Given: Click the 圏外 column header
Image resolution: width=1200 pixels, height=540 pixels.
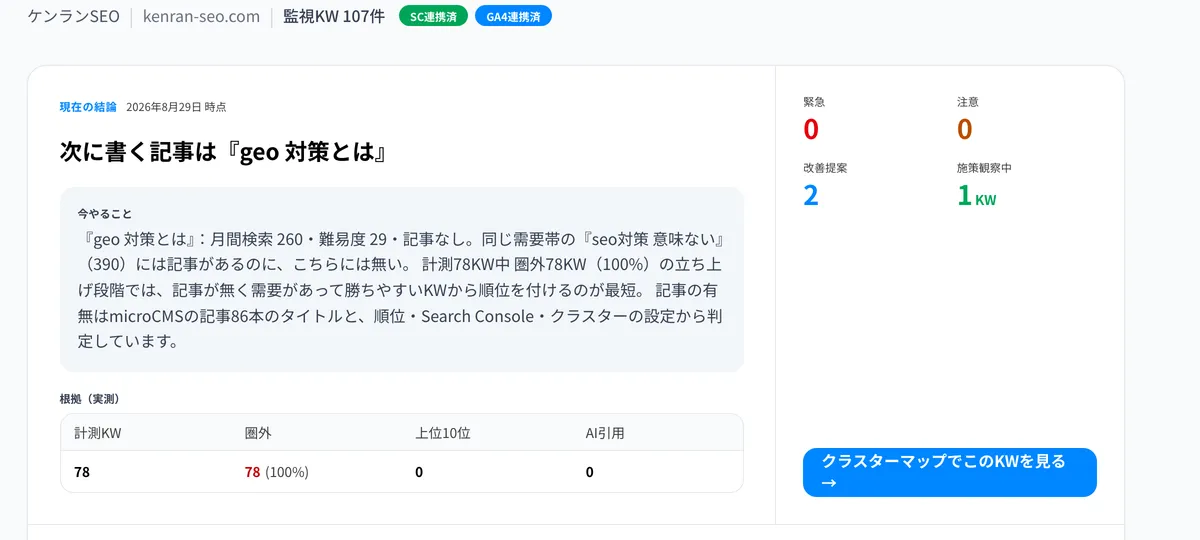Looking at the screenshot, I should (258, 434).
